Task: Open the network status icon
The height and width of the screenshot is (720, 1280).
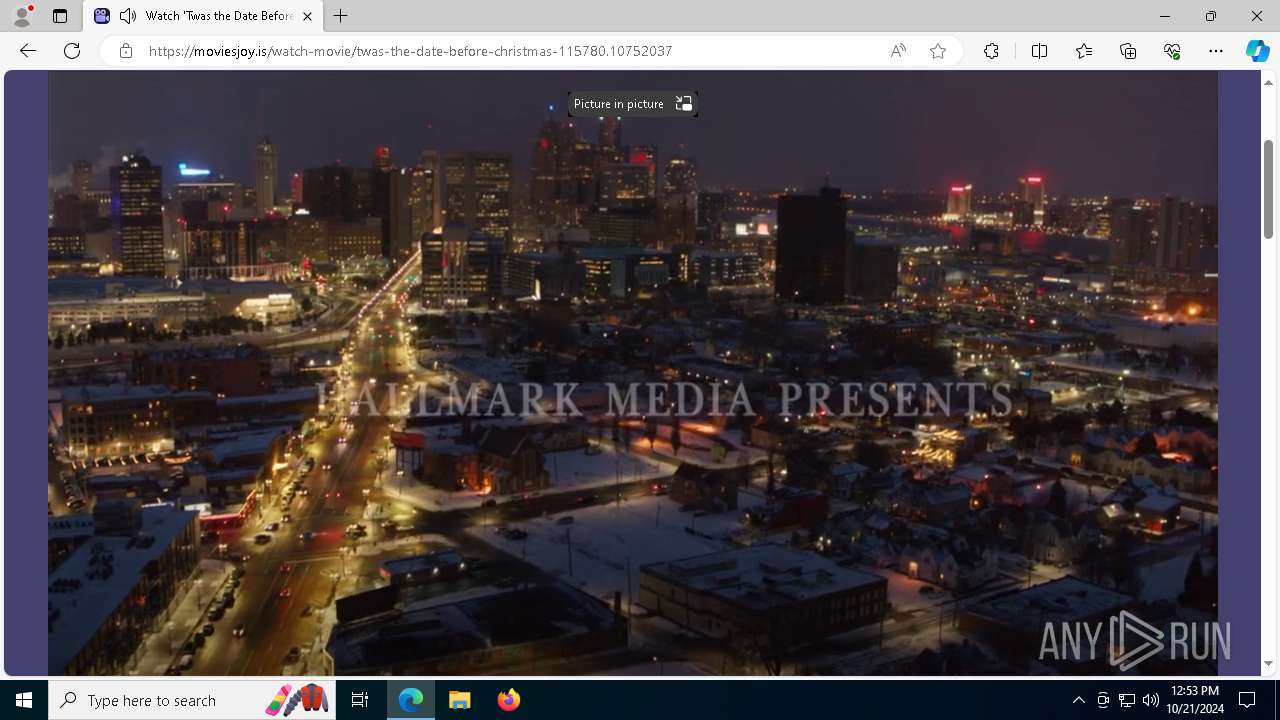Action: [x=1127, y=700]
